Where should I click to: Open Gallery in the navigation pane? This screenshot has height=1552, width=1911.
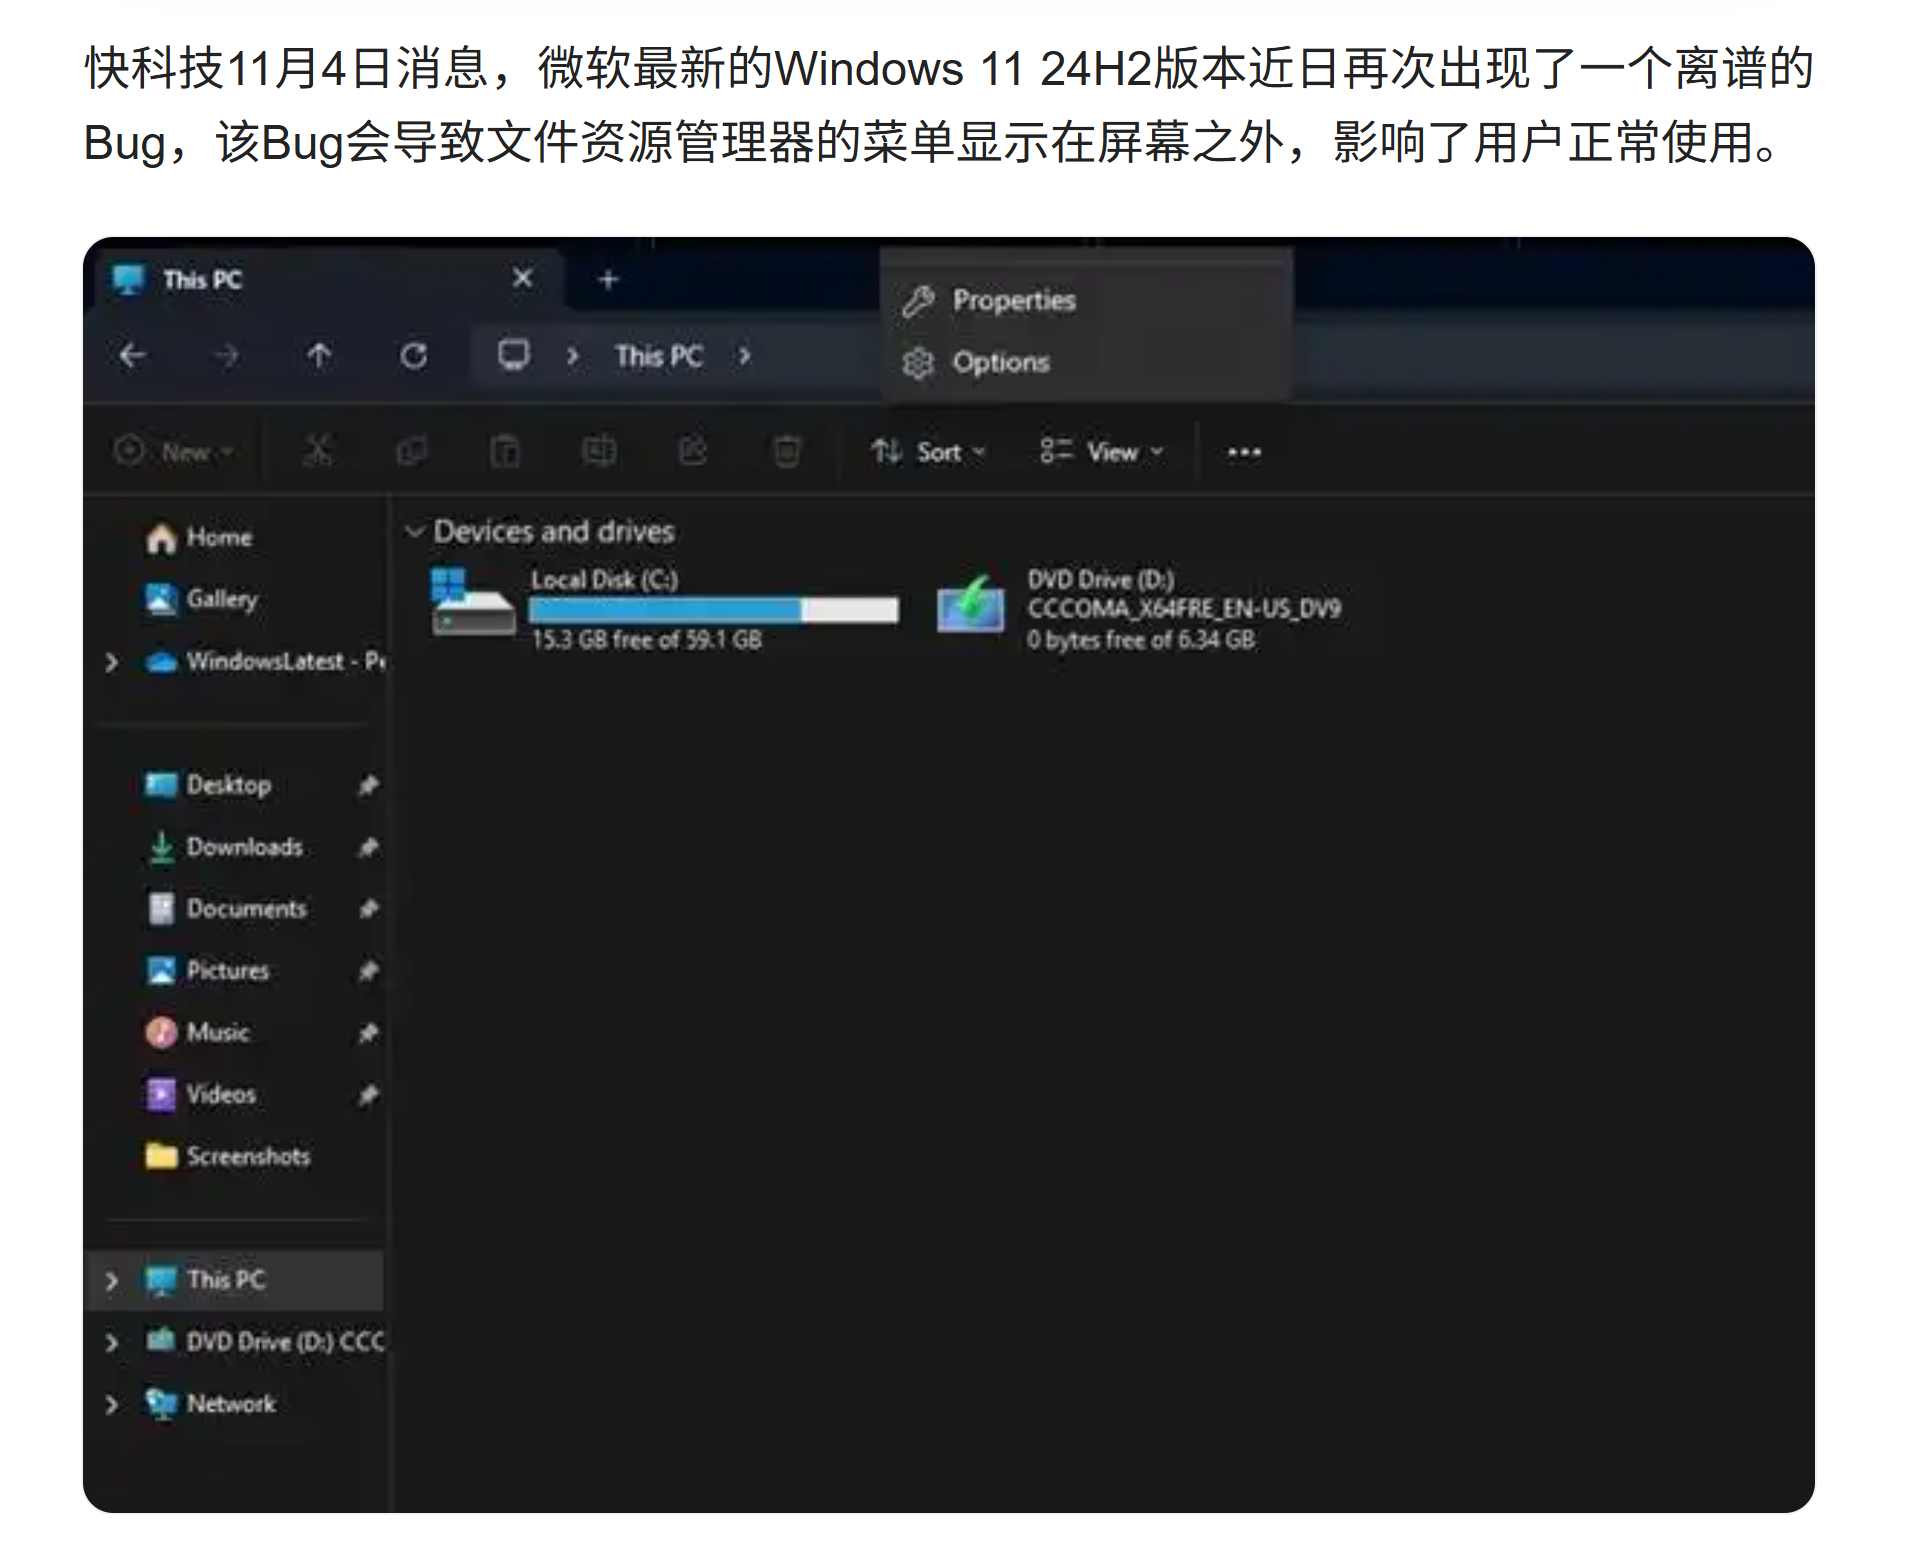pyautogui.click(x=202, y=599)
